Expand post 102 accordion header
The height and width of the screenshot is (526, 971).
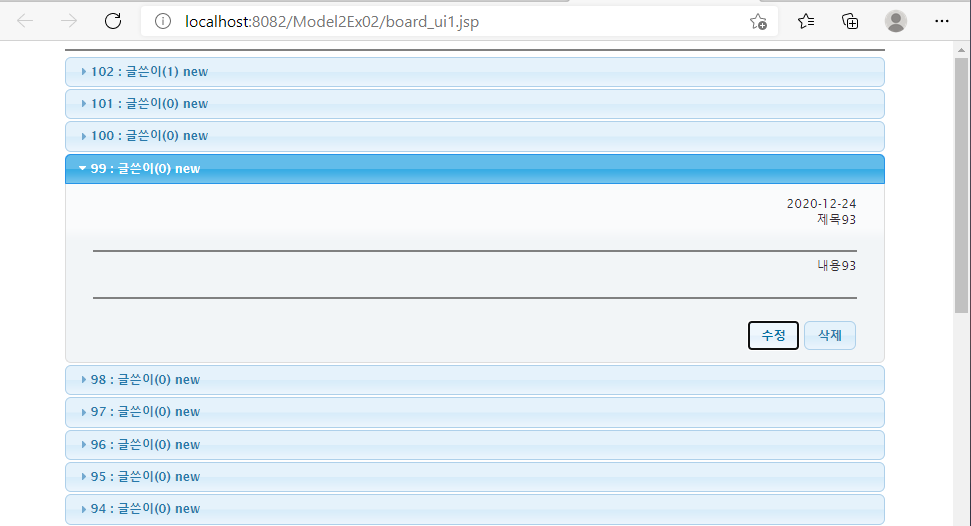(474, 72)
